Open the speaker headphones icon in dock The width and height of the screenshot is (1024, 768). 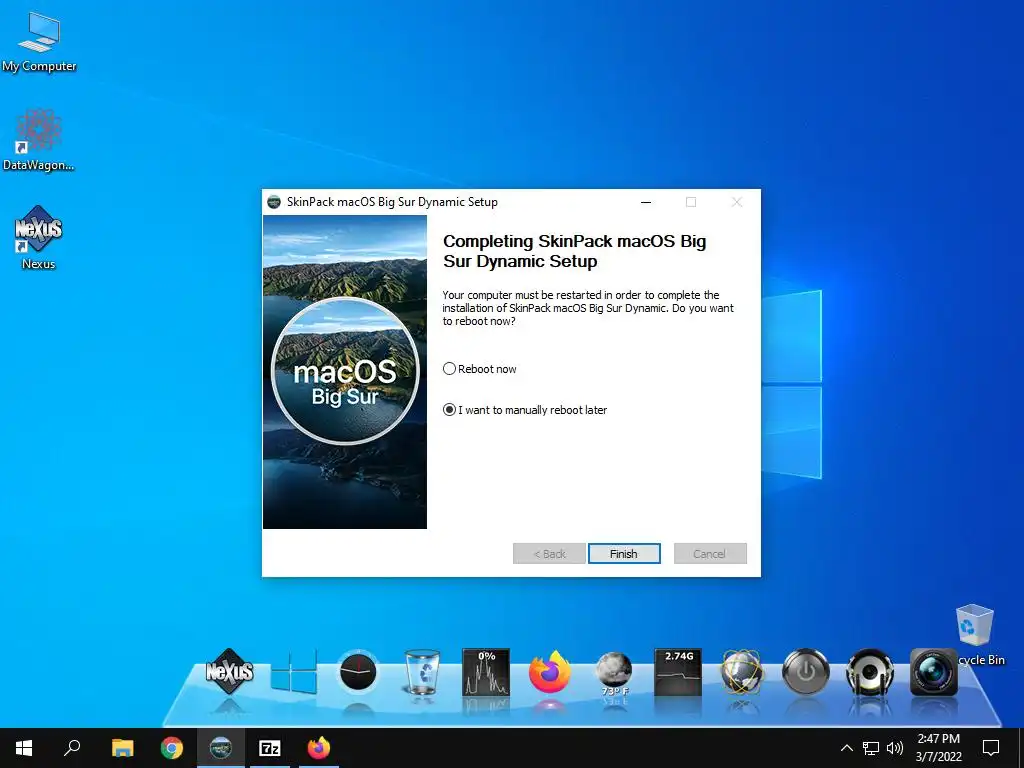(x=870, y=672)
